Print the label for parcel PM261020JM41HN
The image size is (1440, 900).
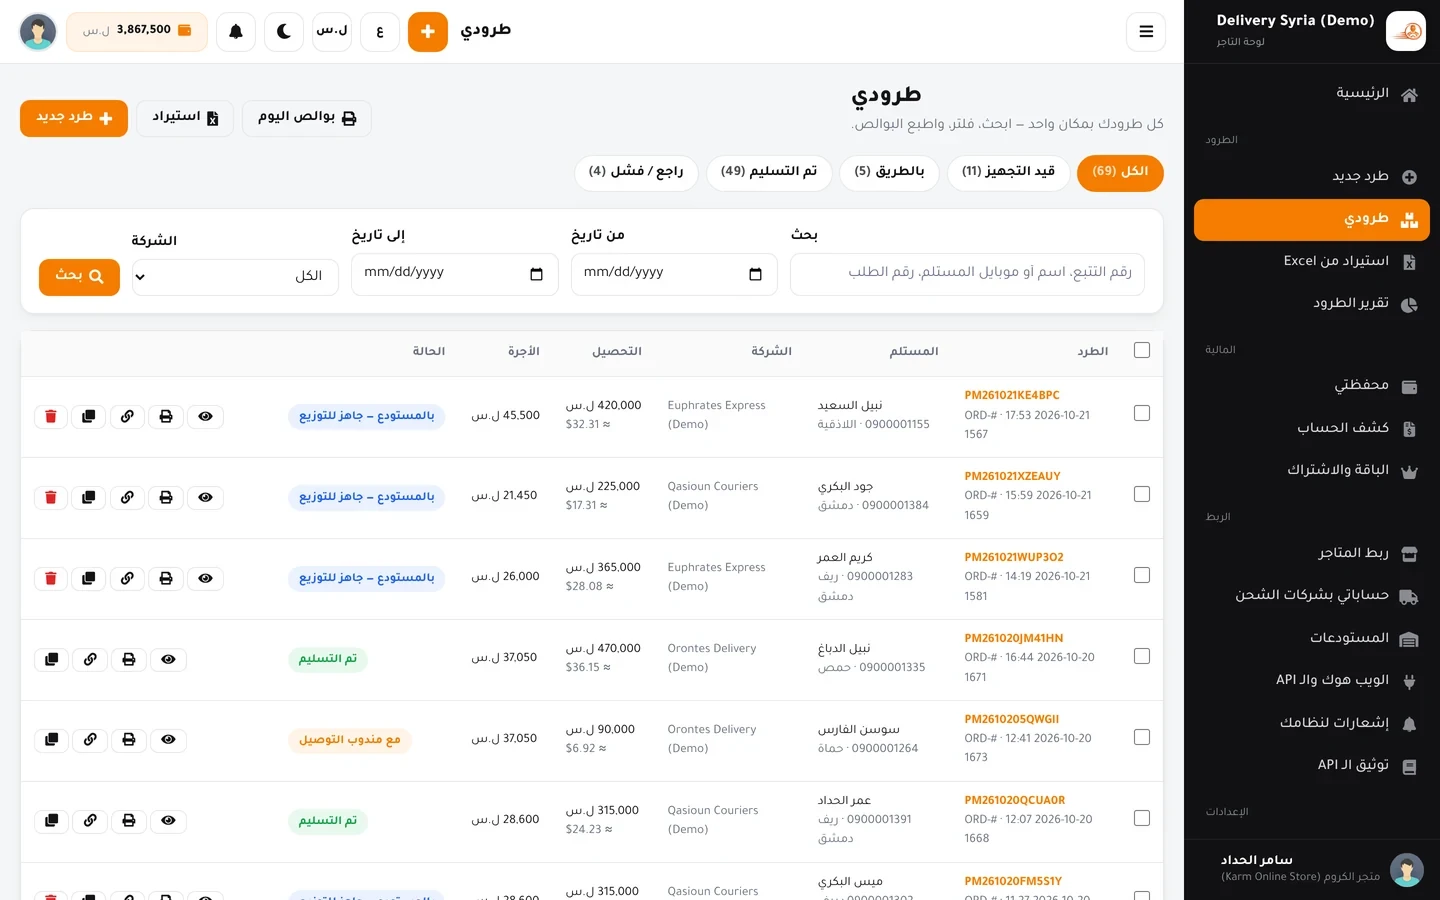(x=129, y=659)
